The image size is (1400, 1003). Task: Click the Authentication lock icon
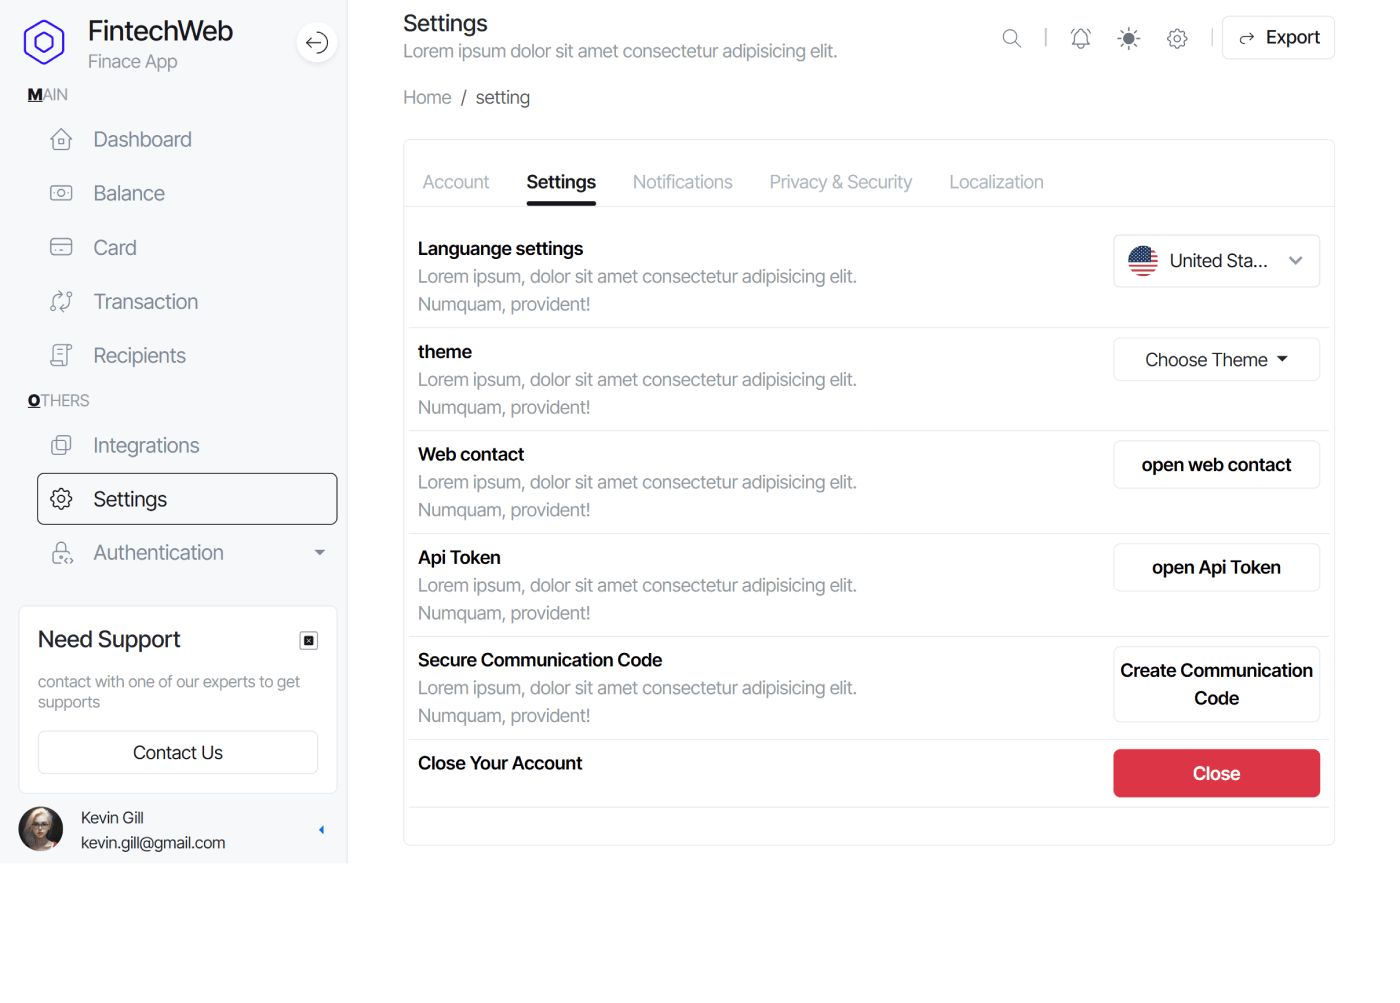(x=62, y=553)
